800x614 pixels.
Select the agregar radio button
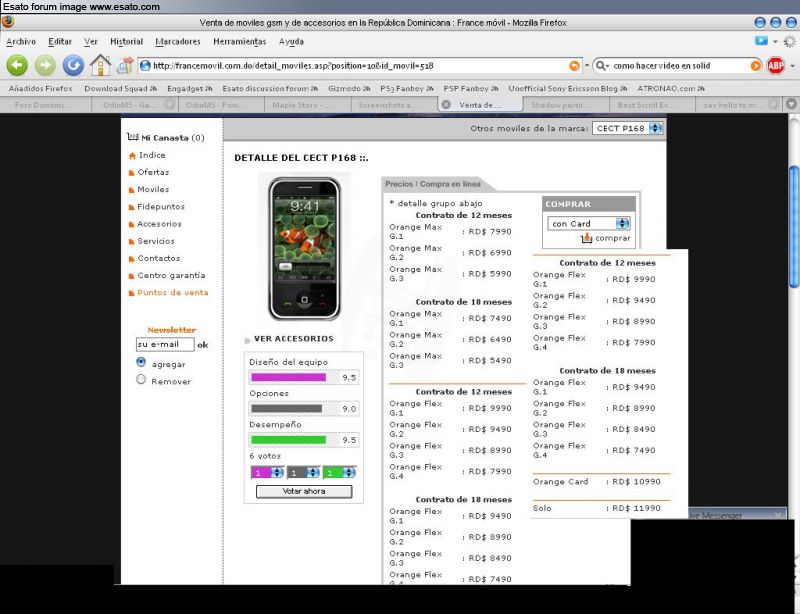click(141, 362)
